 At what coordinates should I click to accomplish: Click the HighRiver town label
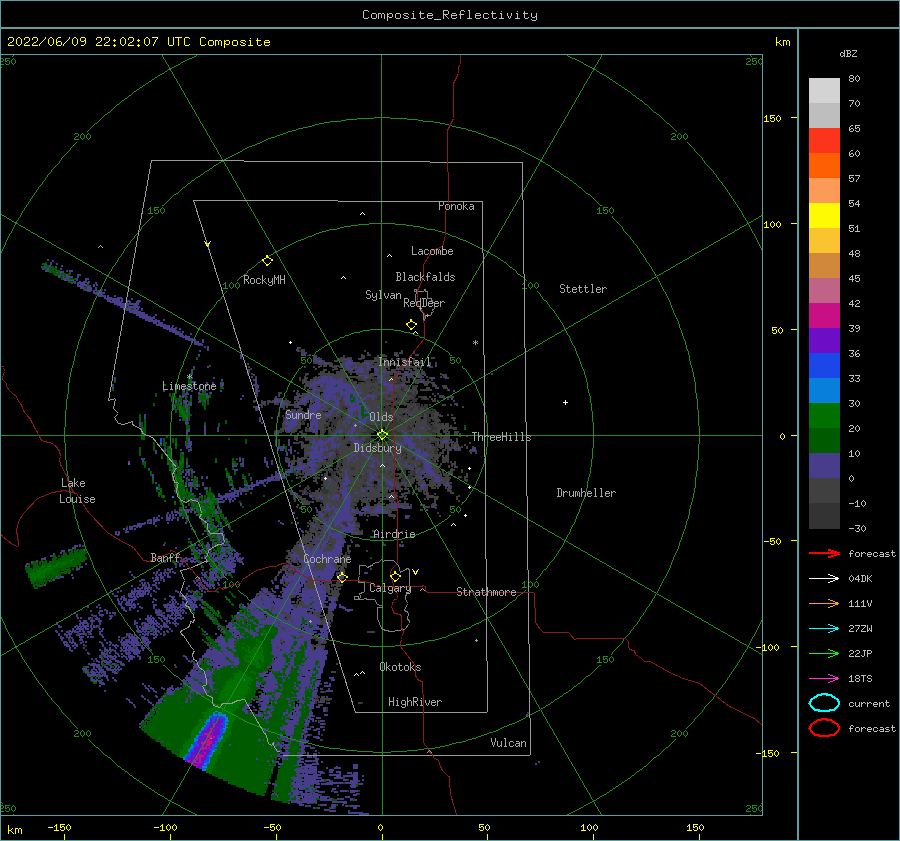(415, 702)
